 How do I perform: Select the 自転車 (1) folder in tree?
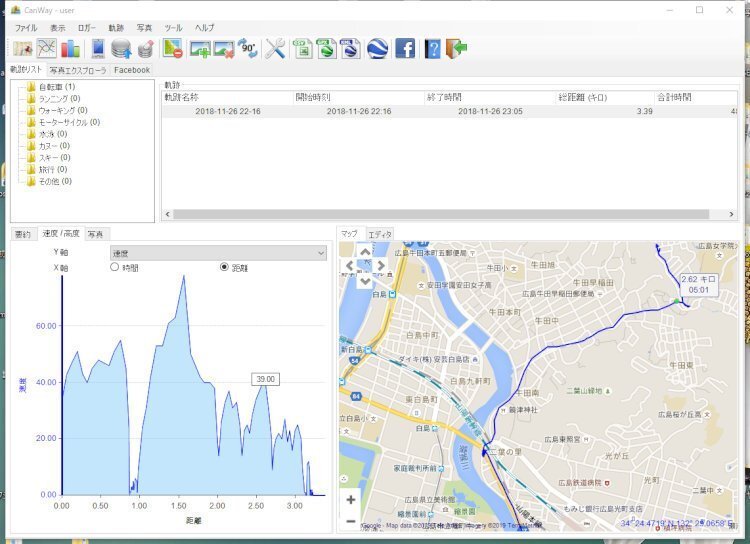tap(56, 87)
